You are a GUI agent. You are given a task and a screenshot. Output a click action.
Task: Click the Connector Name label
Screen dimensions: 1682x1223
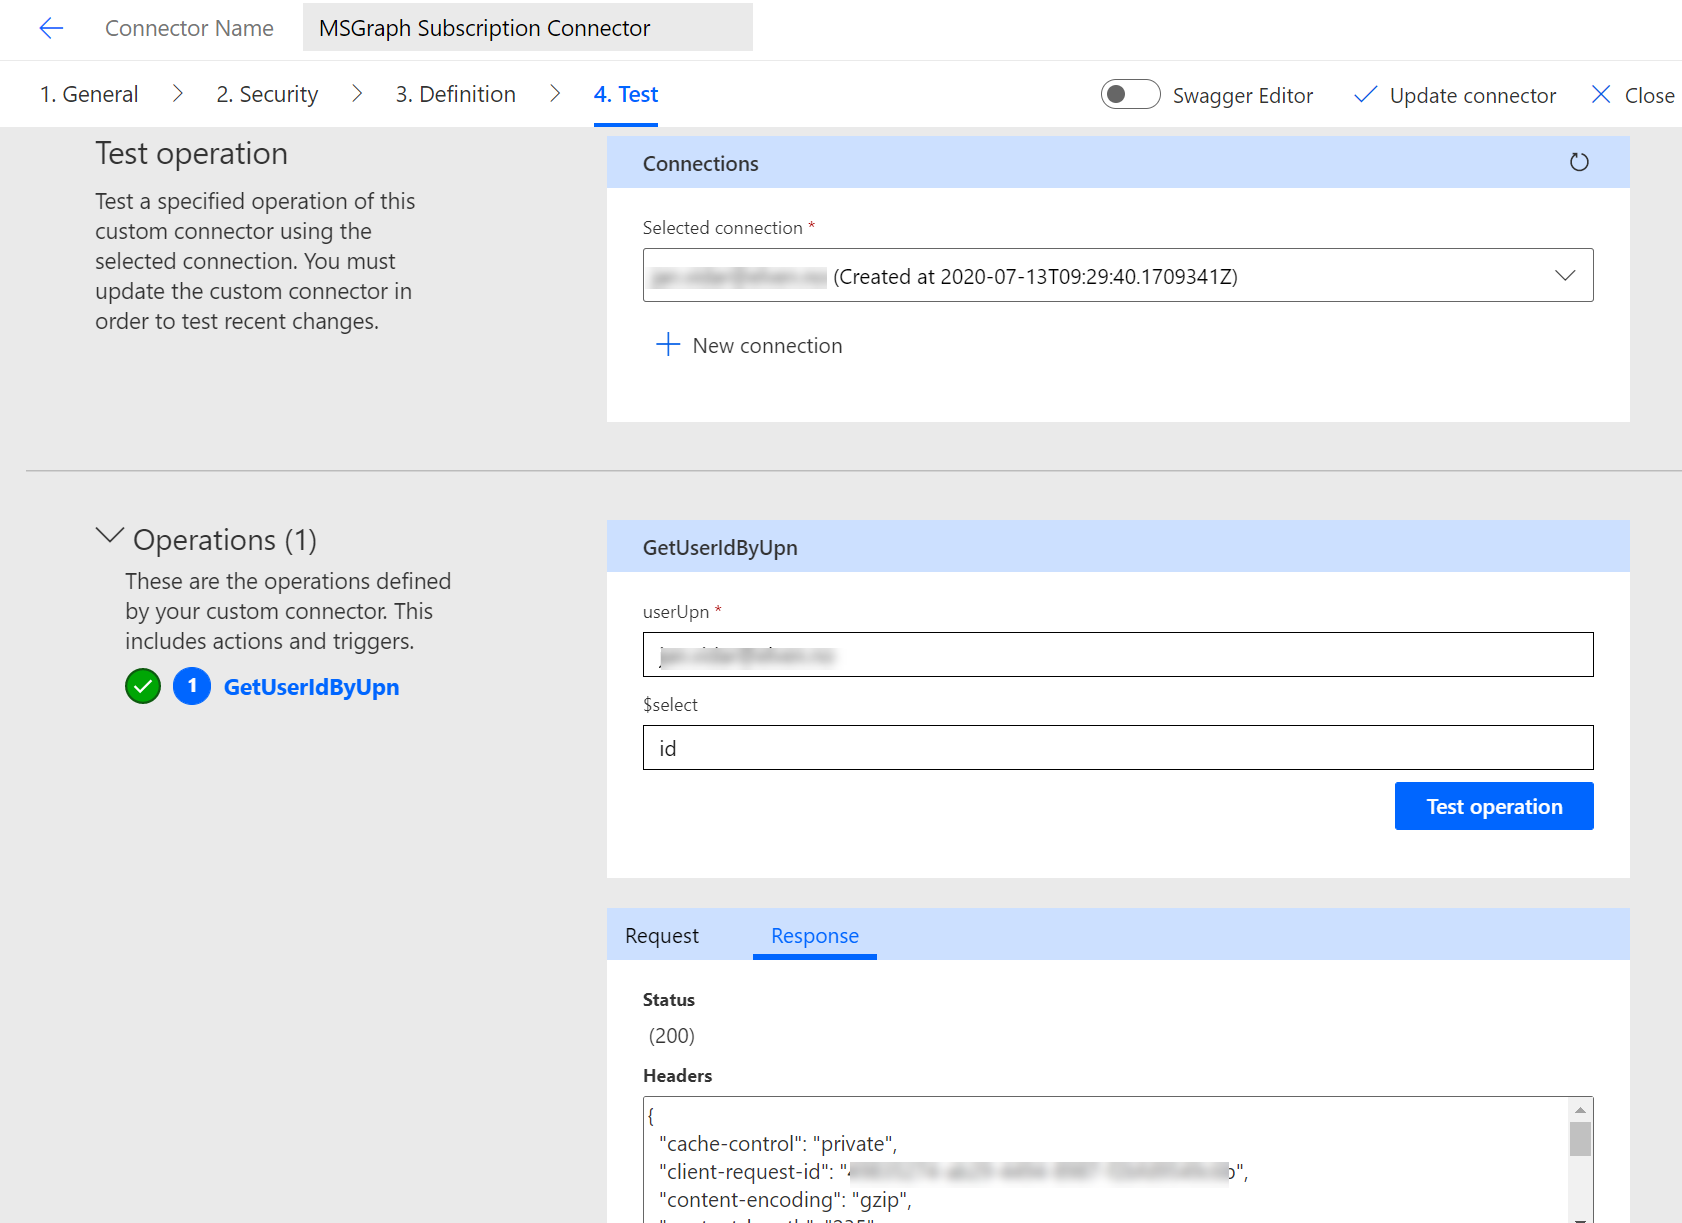click(x=189, y=28)
